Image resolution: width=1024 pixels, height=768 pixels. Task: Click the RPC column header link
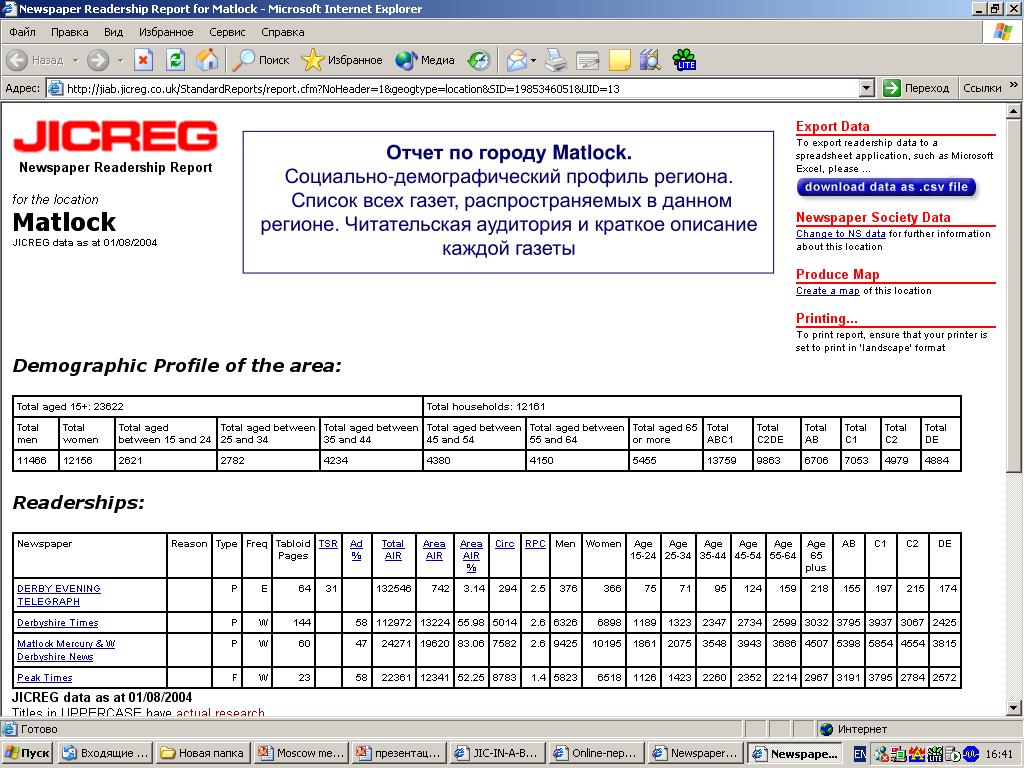535,543
